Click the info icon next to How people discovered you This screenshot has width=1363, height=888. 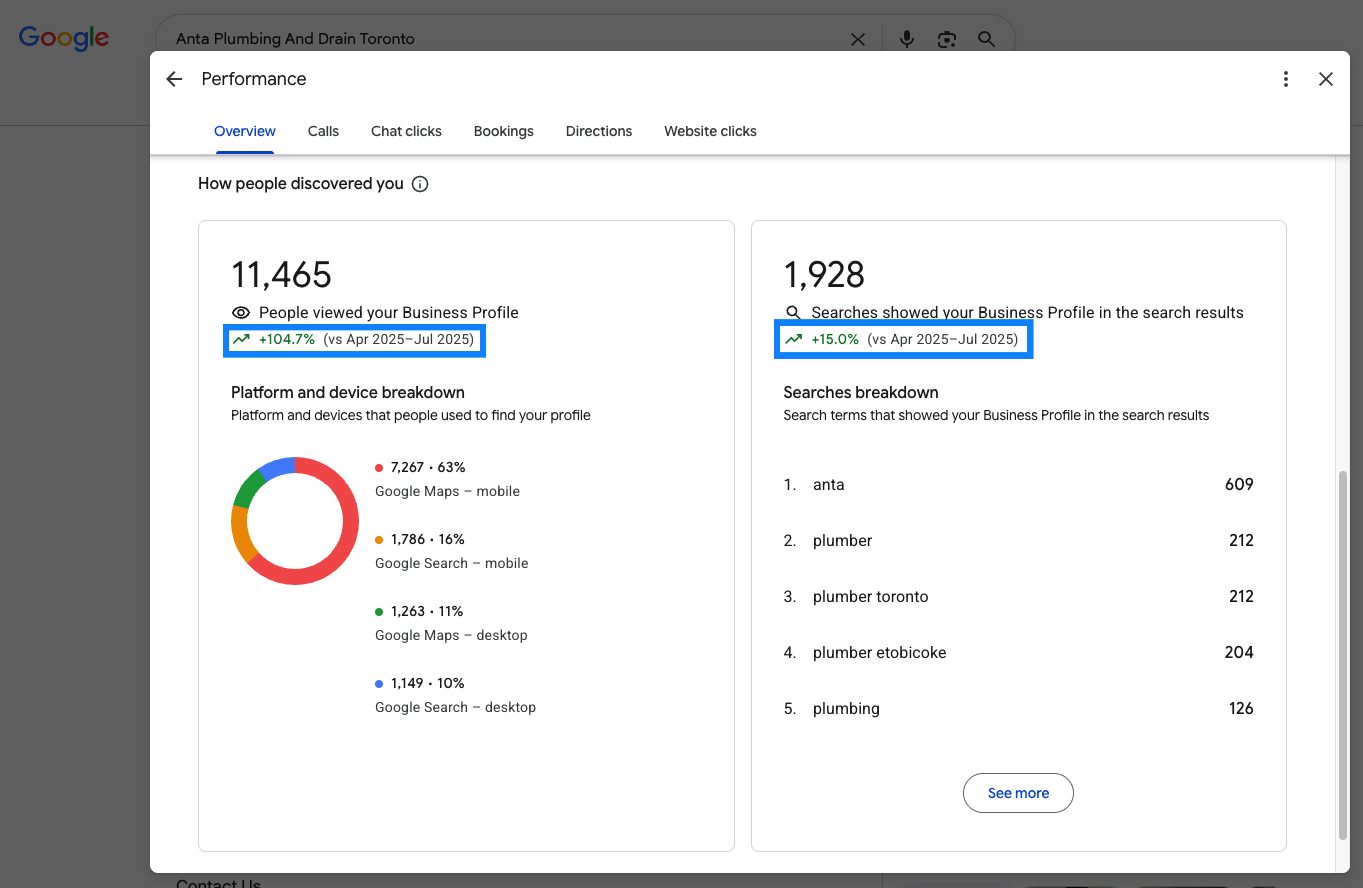click(x=420, y=184)
